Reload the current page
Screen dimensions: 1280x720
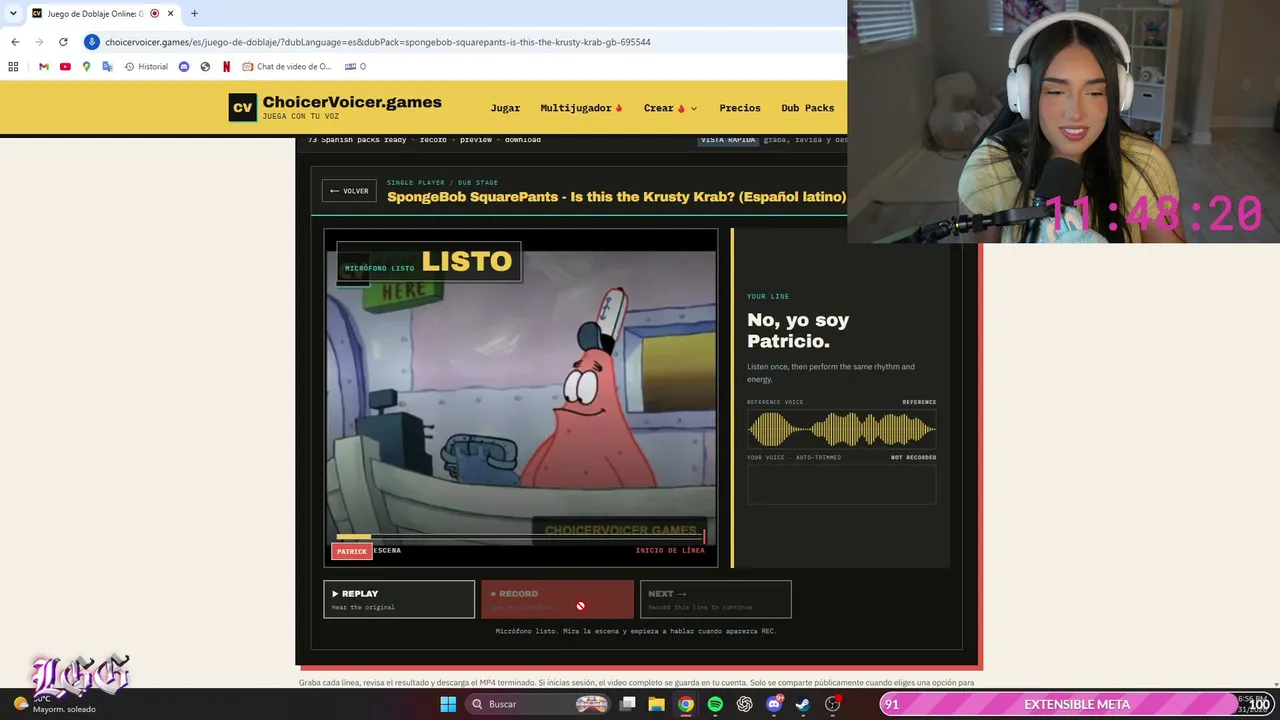63,42
